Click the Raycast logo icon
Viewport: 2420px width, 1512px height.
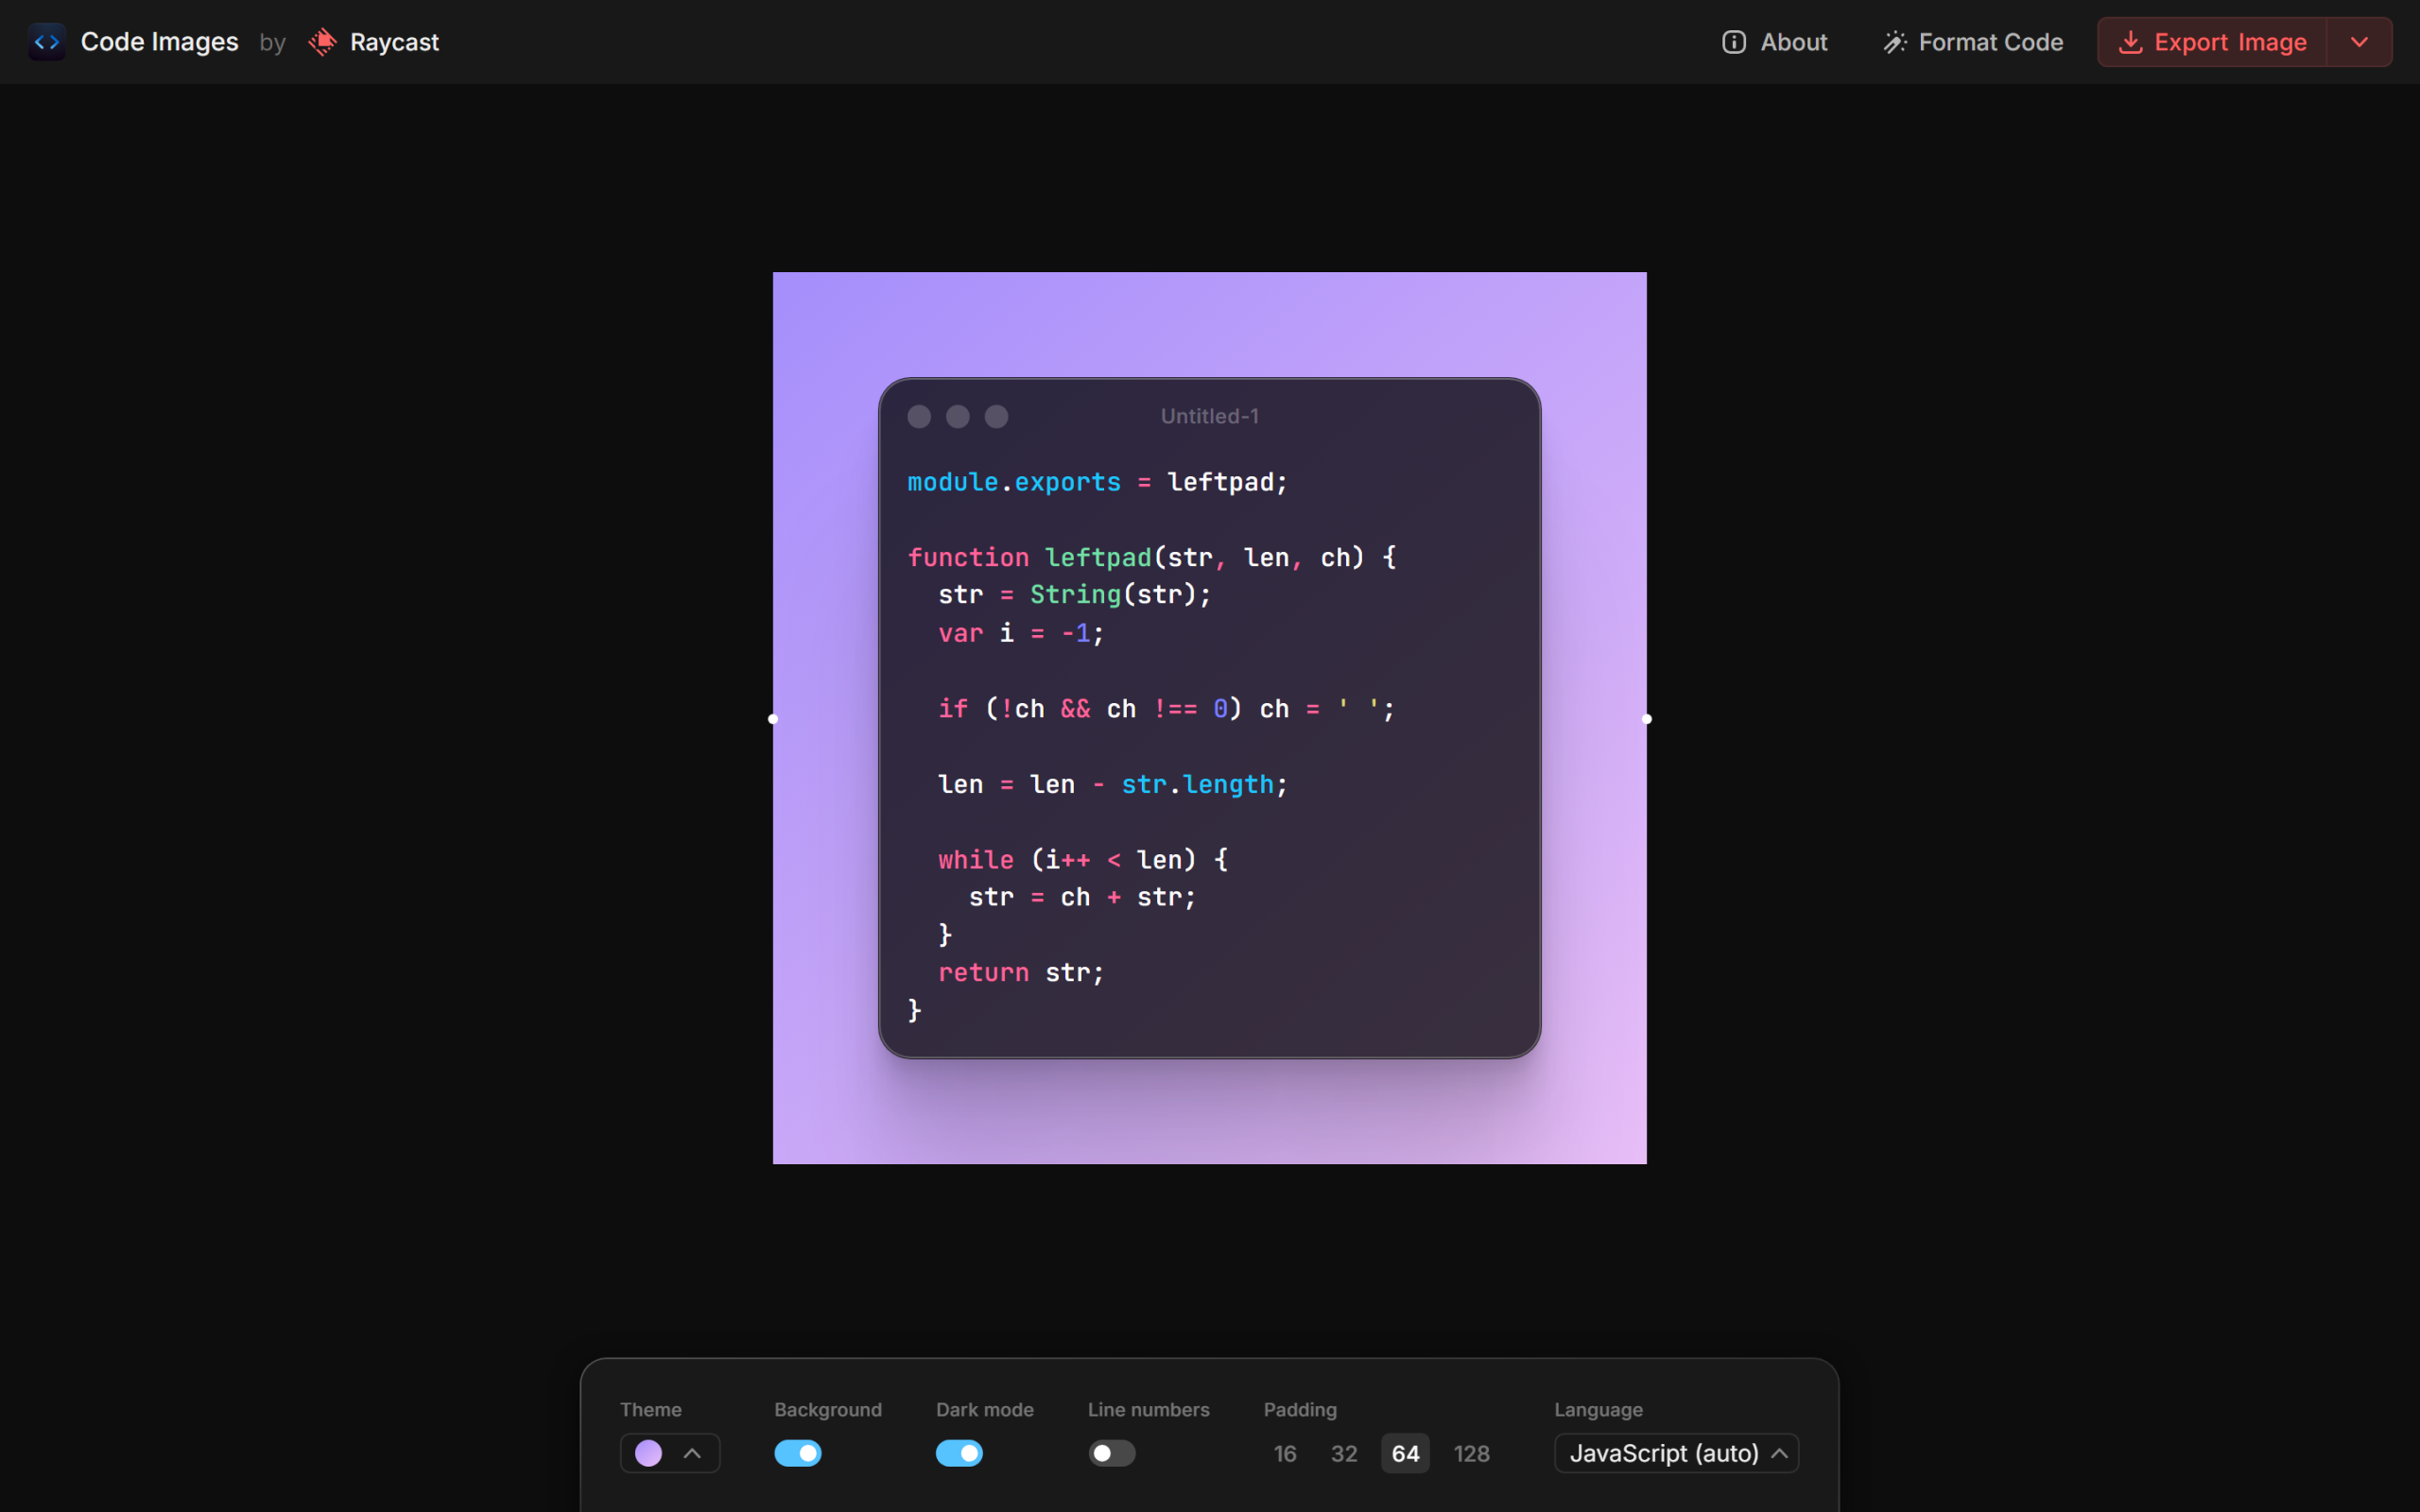click(x=322, y=42)
